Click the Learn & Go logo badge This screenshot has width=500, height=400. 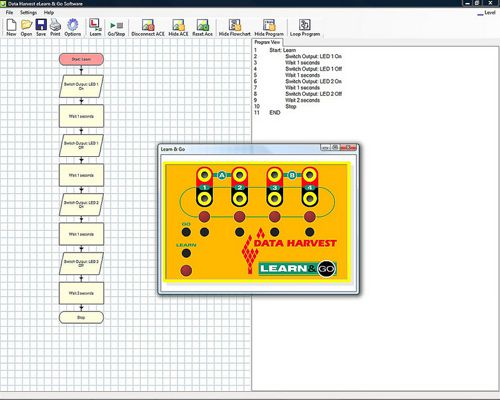point(298,269)
